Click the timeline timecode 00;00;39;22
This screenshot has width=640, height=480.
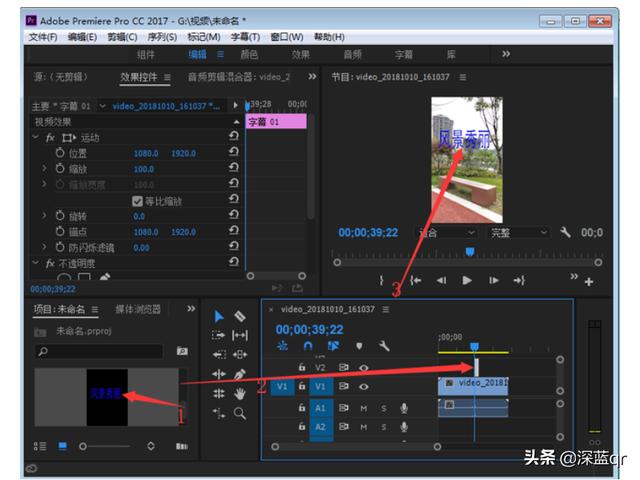pos(309,329)
